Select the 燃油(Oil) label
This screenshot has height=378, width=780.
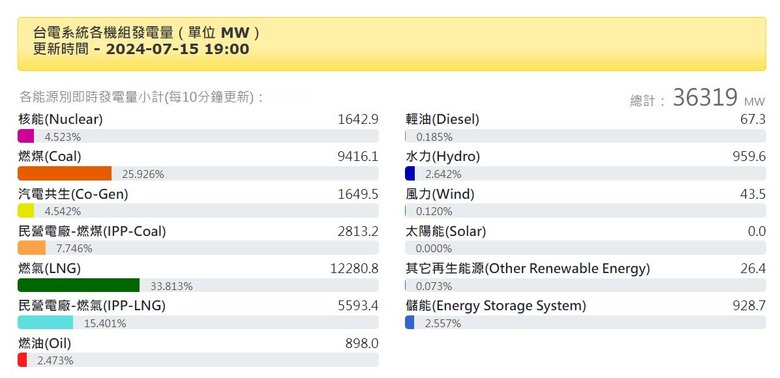(x=44, y=343)
